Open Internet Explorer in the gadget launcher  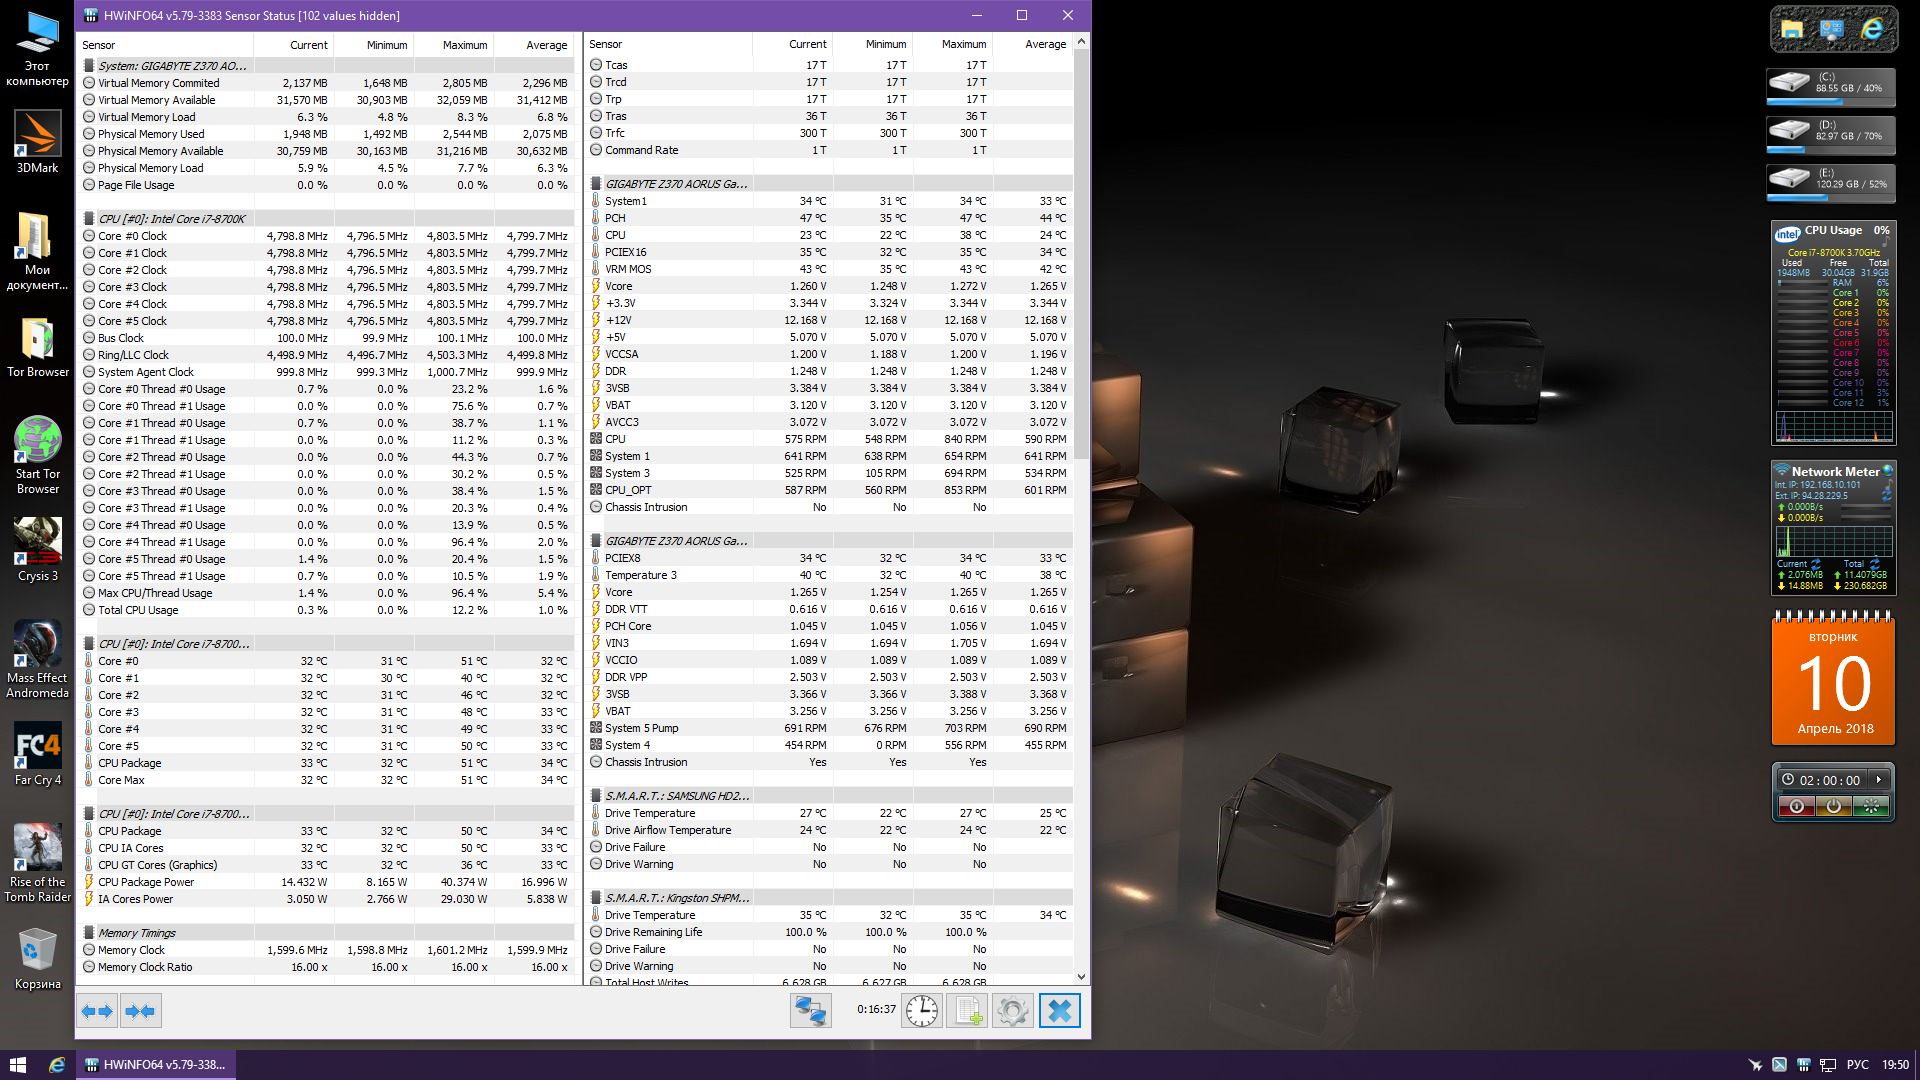pos(1871,30)
